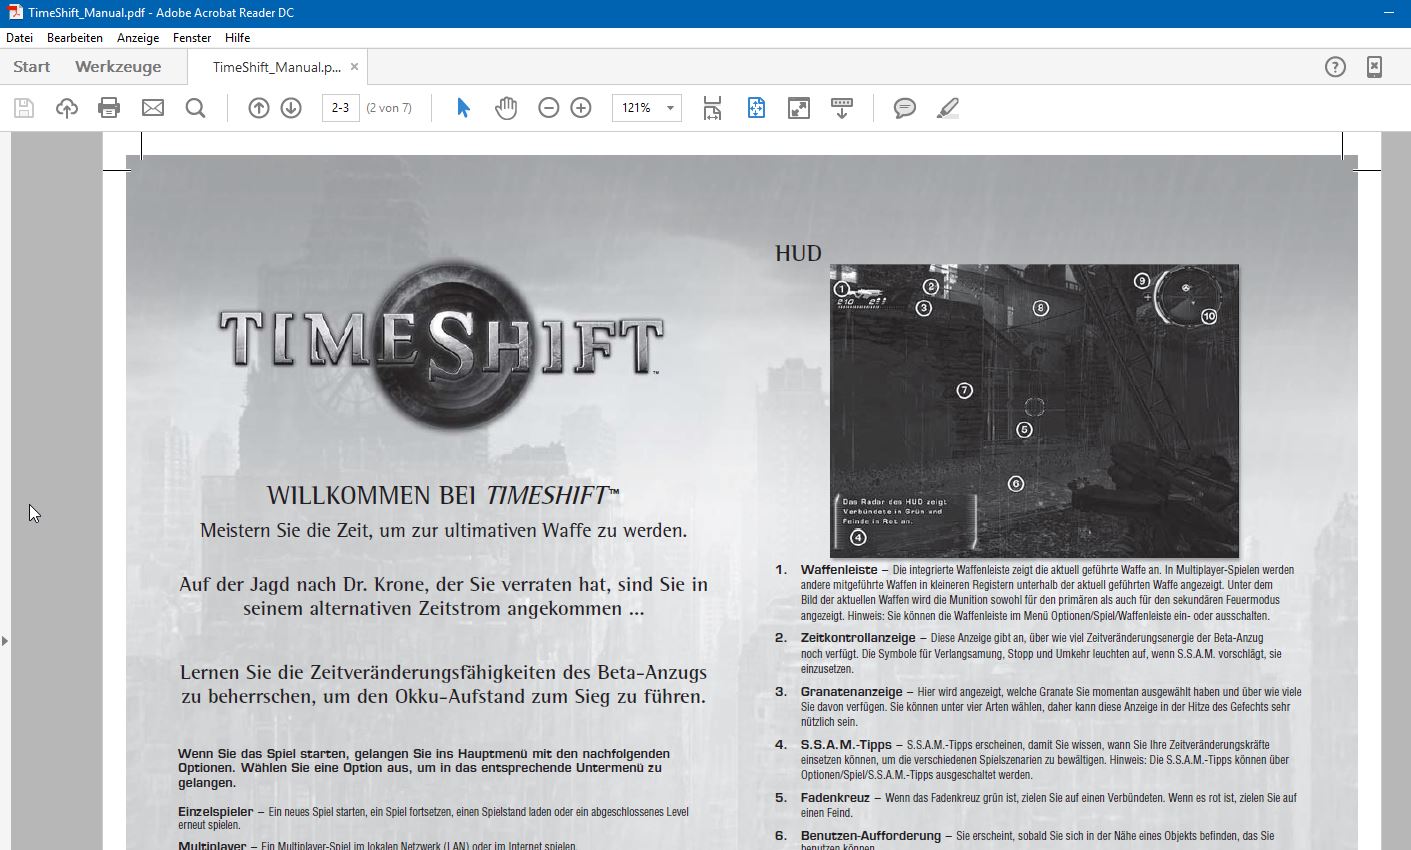
Task: Zoom out with minus button
Action: (x=549, y=108)
